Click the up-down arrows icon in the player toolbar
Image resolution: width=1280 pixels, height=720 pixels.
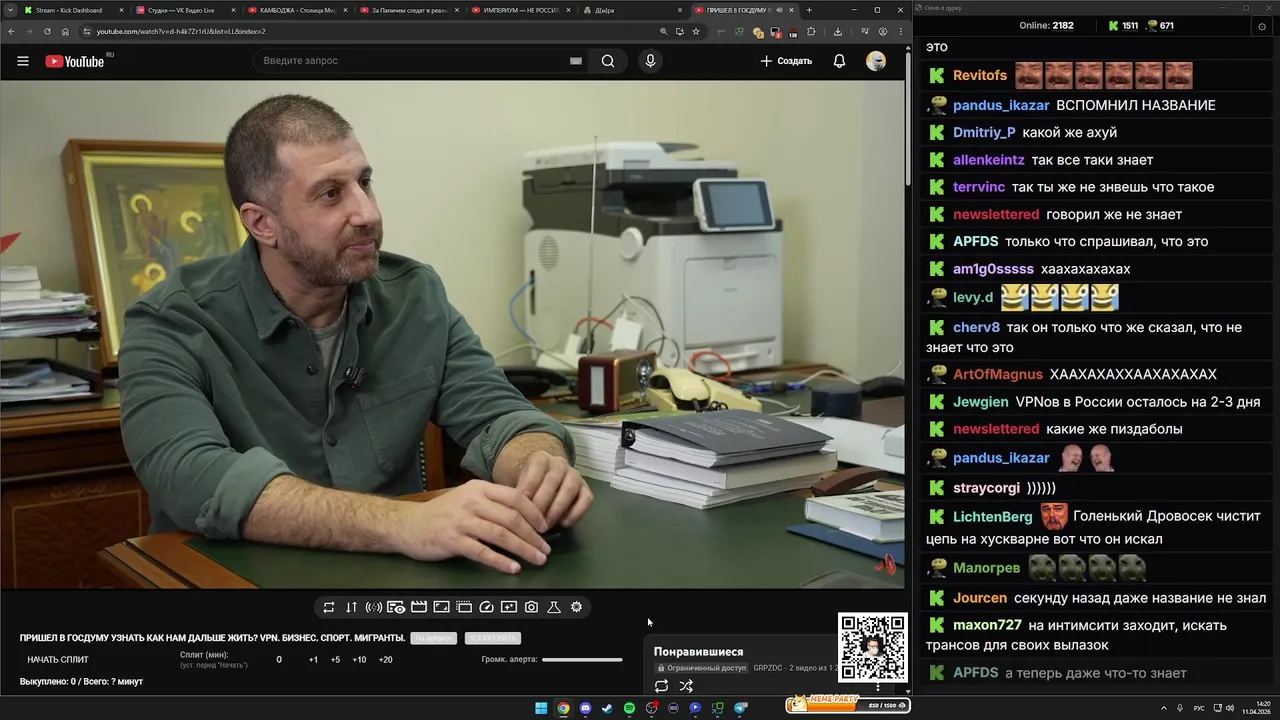click(x=351, y=607)
